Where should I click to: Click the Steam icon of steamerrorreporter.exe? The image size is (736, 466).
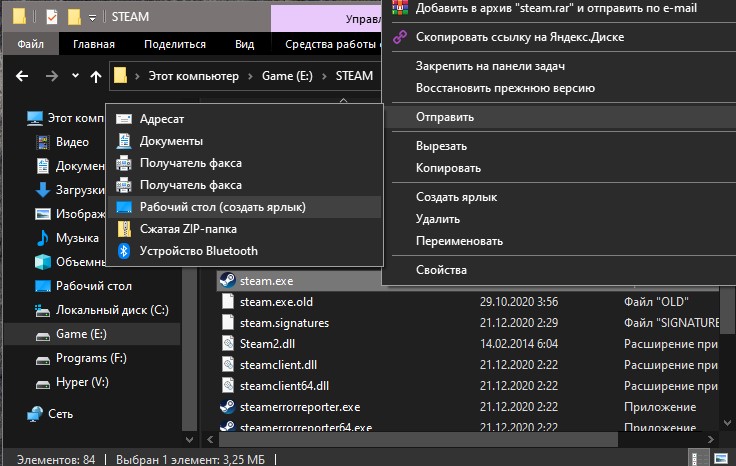[228, 407]
